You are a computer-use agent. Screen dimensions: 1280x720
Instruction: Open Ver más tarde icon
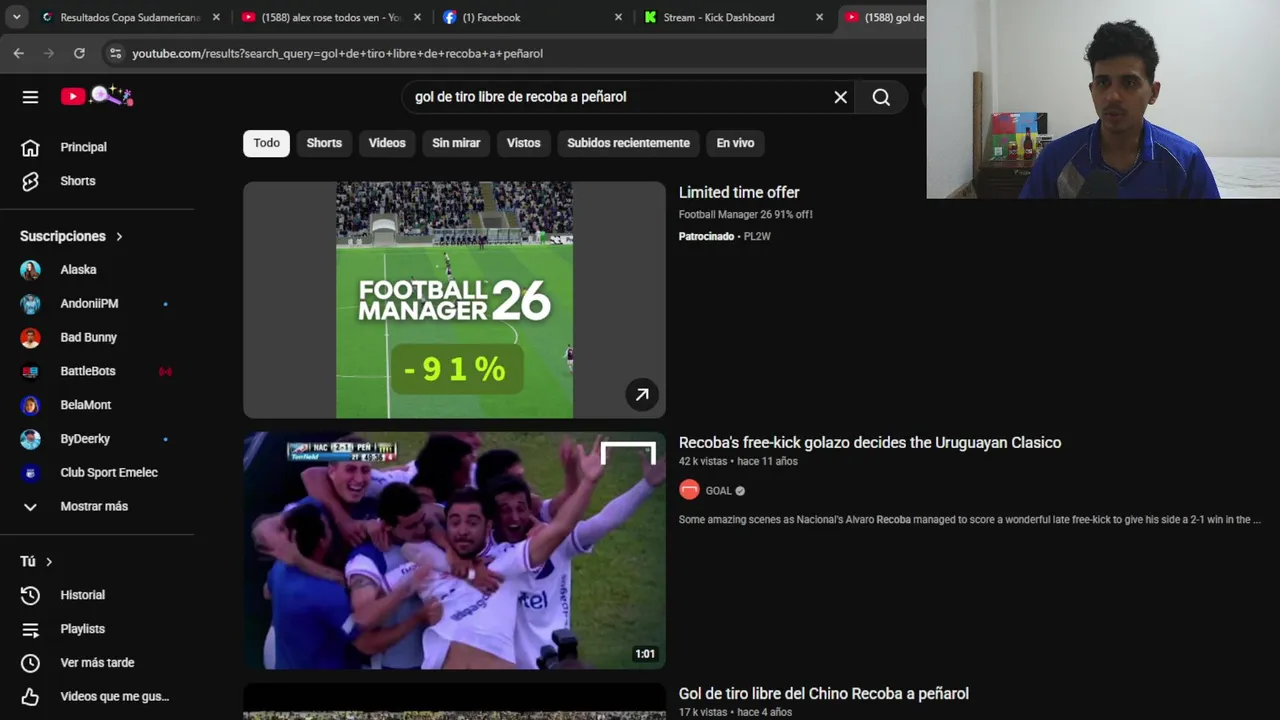coord(30,663)
